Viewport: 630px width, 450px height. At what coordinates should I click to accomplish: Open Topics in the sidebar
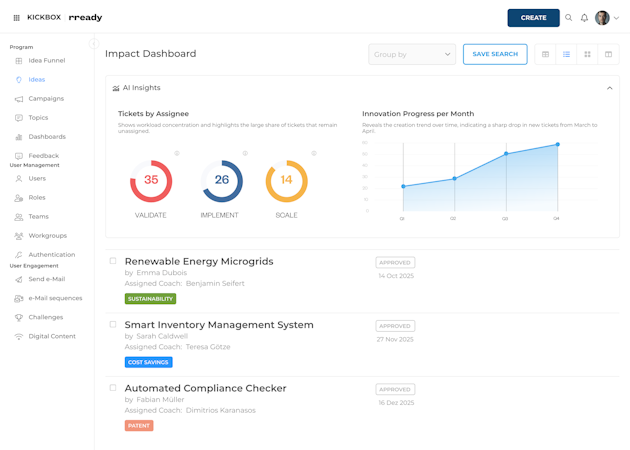tap(38, 118)
